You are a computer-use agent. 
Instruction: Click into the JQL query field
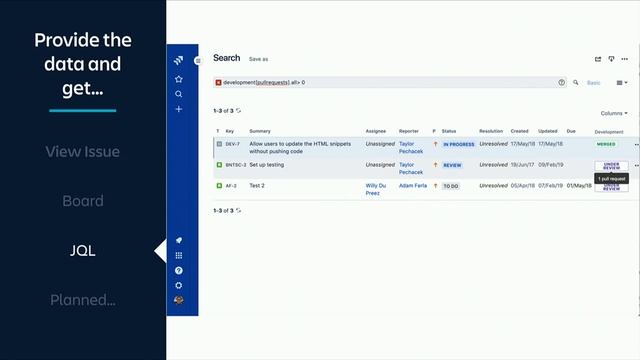click(390, 82)
